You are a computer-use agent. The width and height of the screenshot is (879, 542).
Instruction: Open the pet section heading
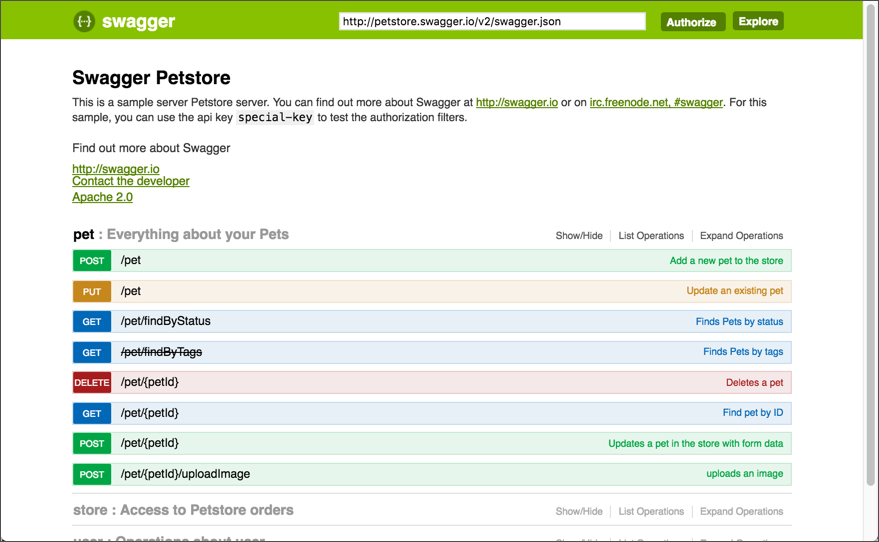tap(83, 235)
